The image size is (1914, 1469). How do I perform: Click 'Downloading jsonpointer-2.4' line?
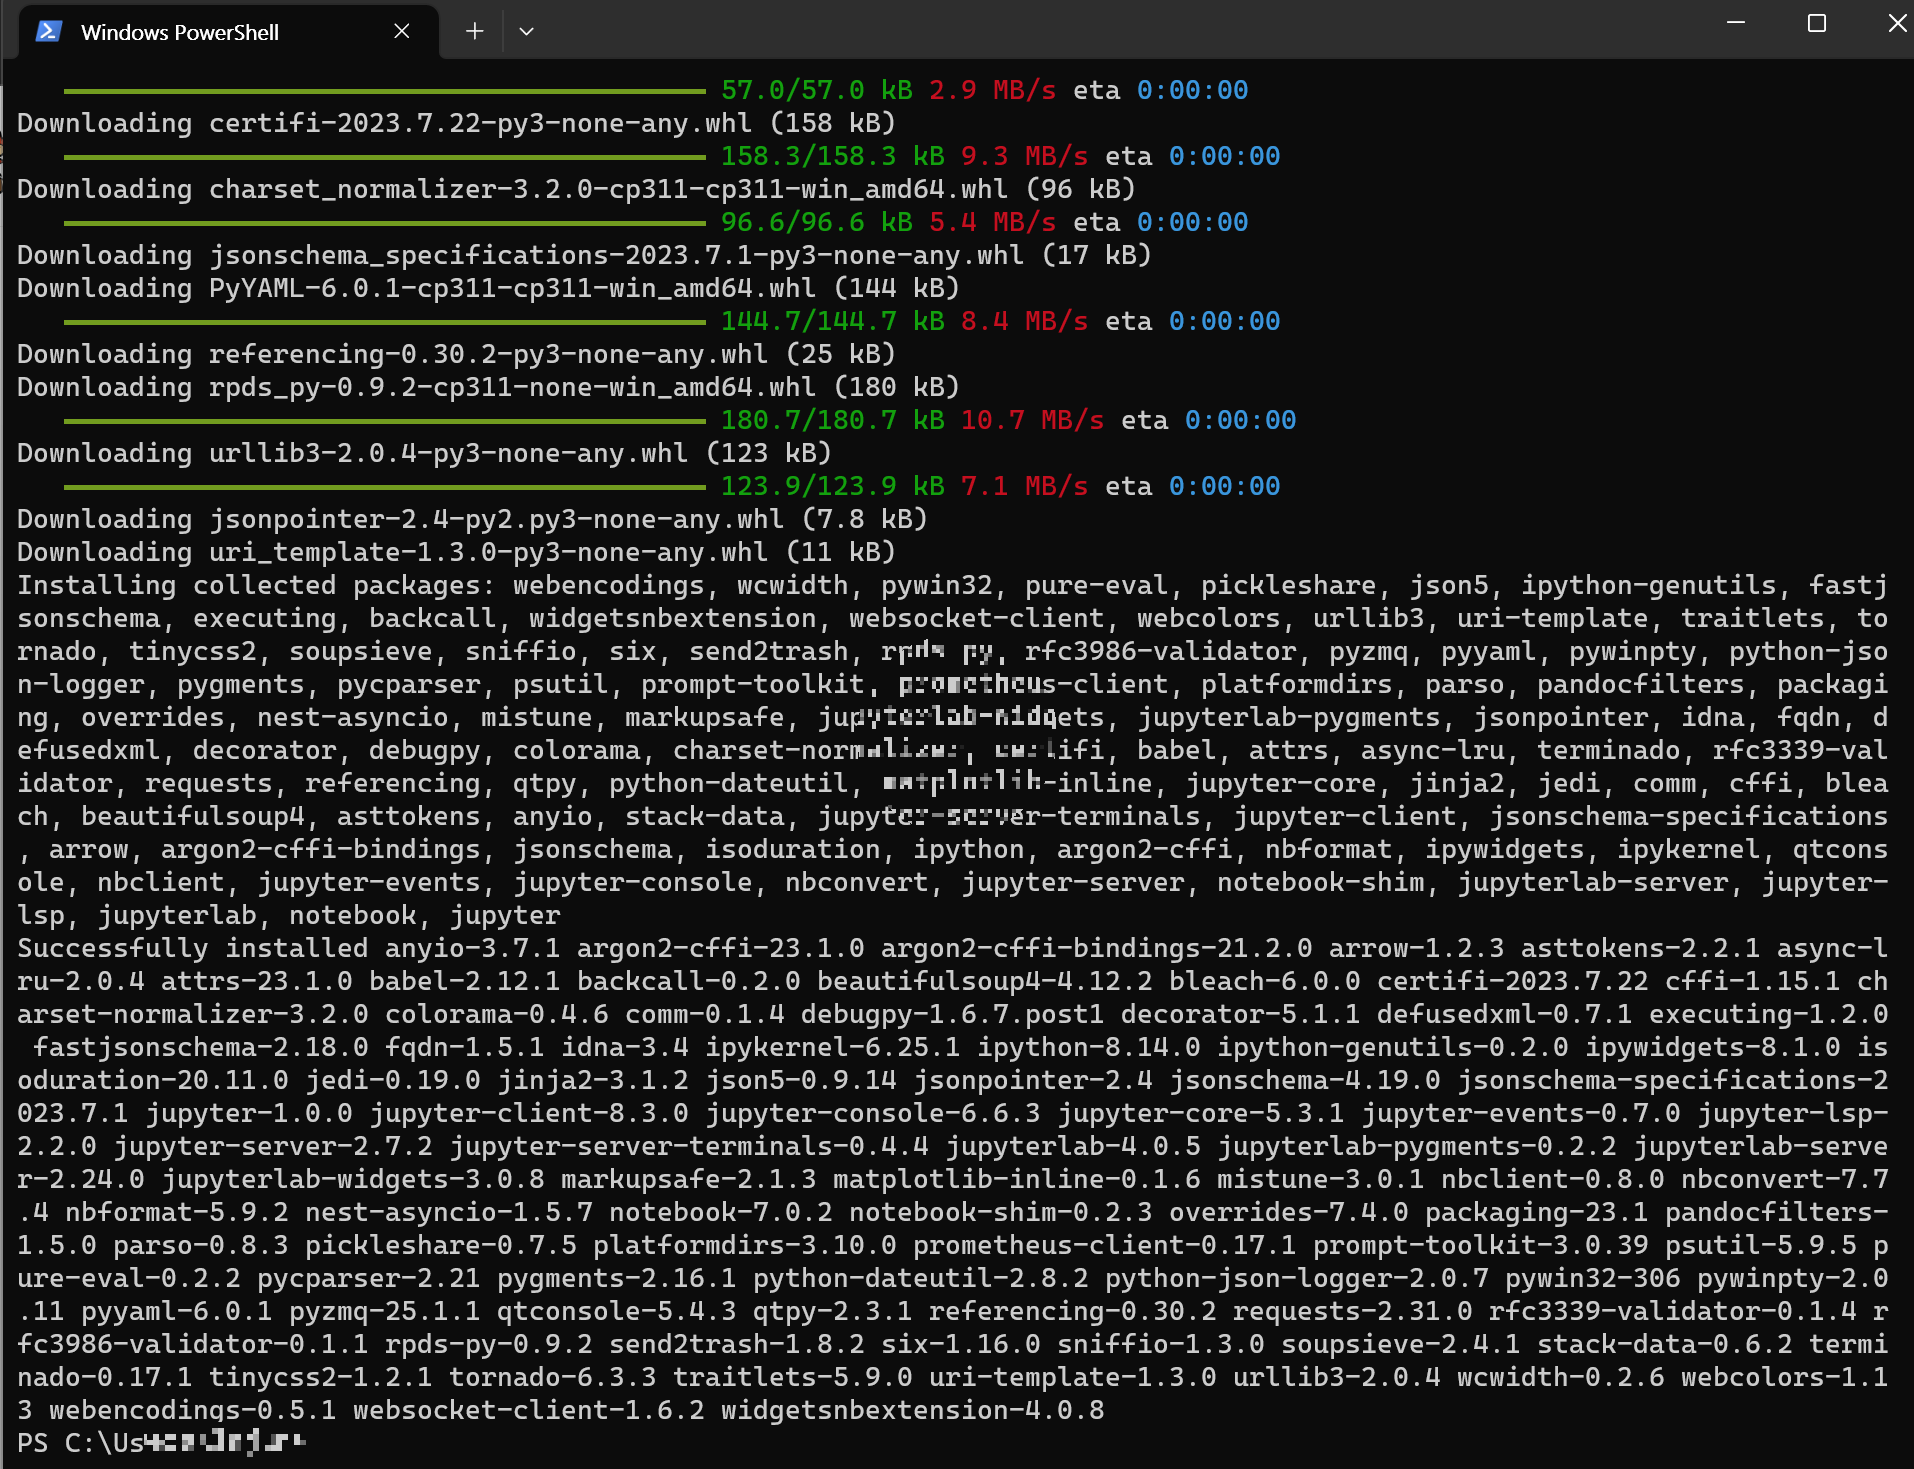[x=472, y=519]
